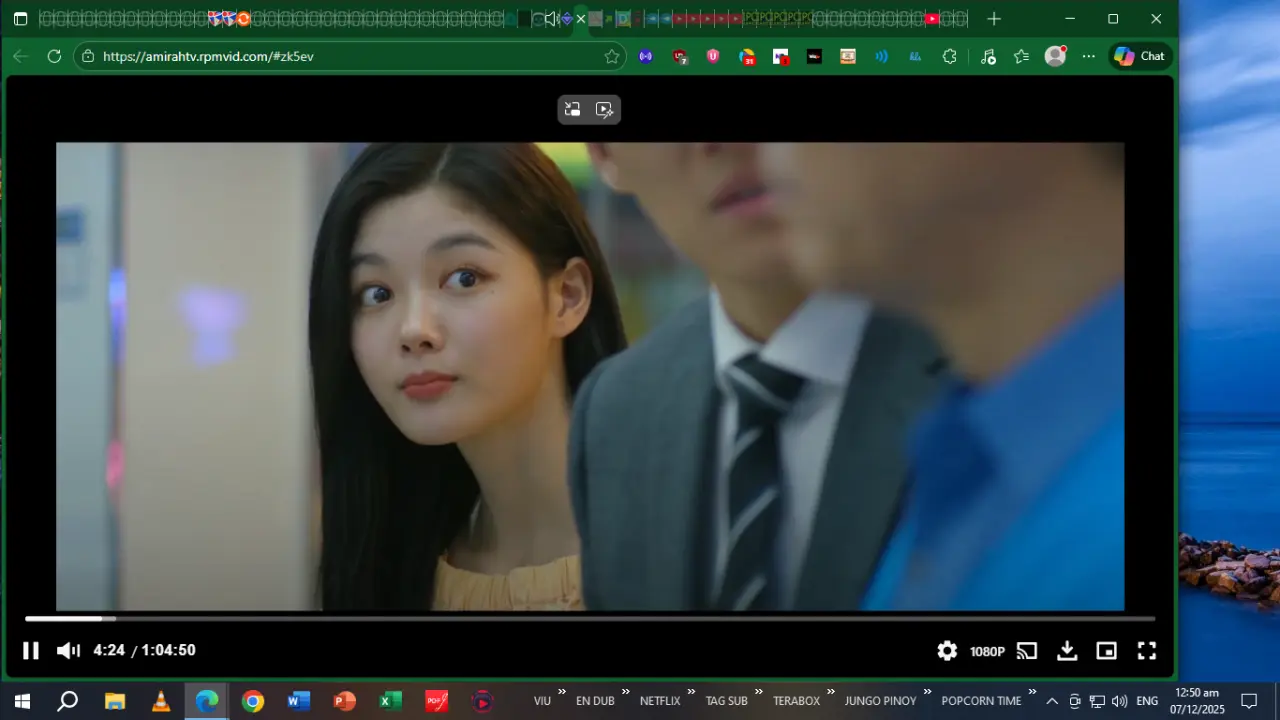The width and height of the screenshot is (1280, 720).
Task: Open the purple broadcast extension icon
Action: [646, 56]
